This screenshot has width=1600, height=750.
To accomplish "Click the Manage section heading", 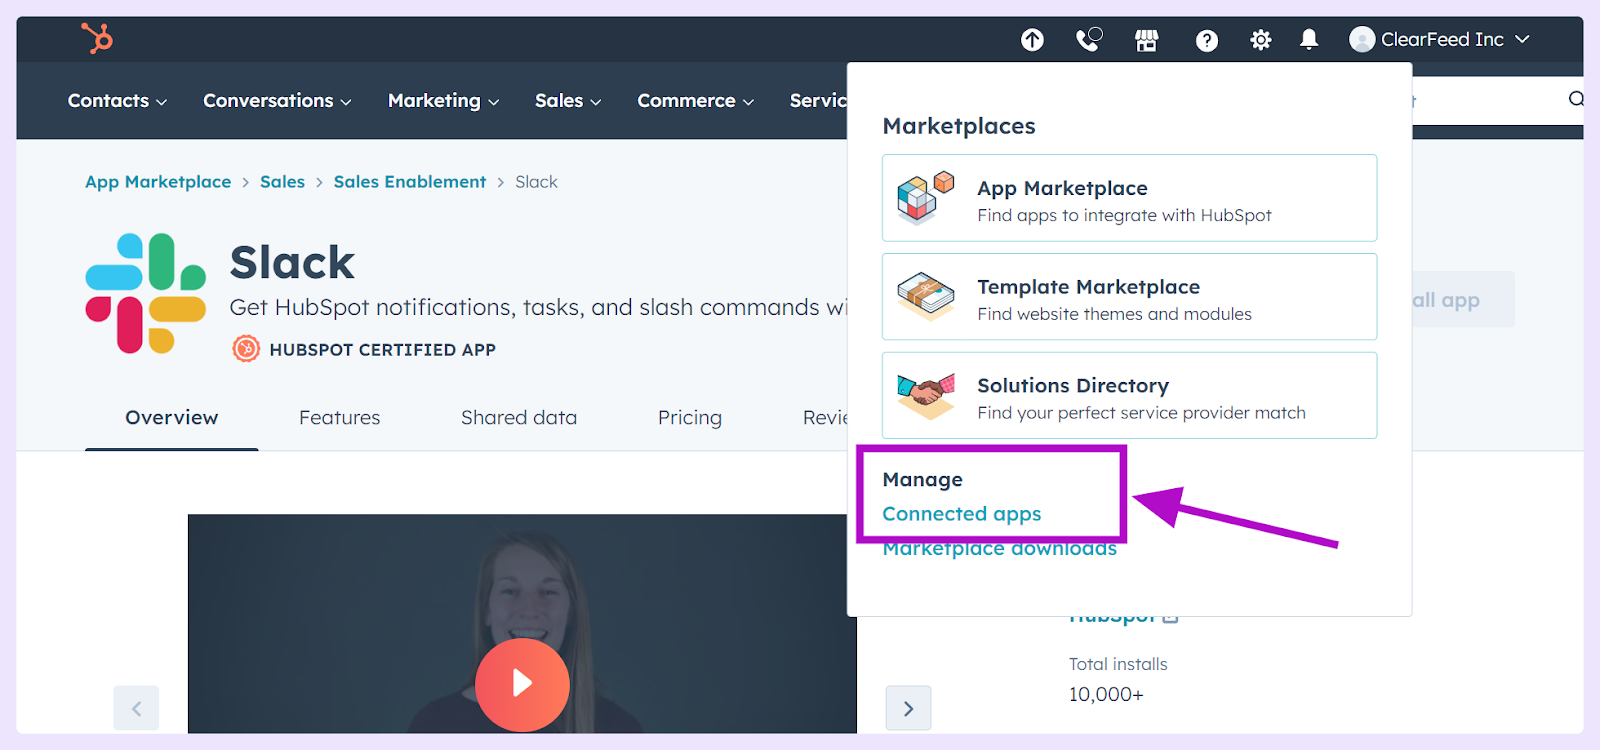I will point(922,479).
